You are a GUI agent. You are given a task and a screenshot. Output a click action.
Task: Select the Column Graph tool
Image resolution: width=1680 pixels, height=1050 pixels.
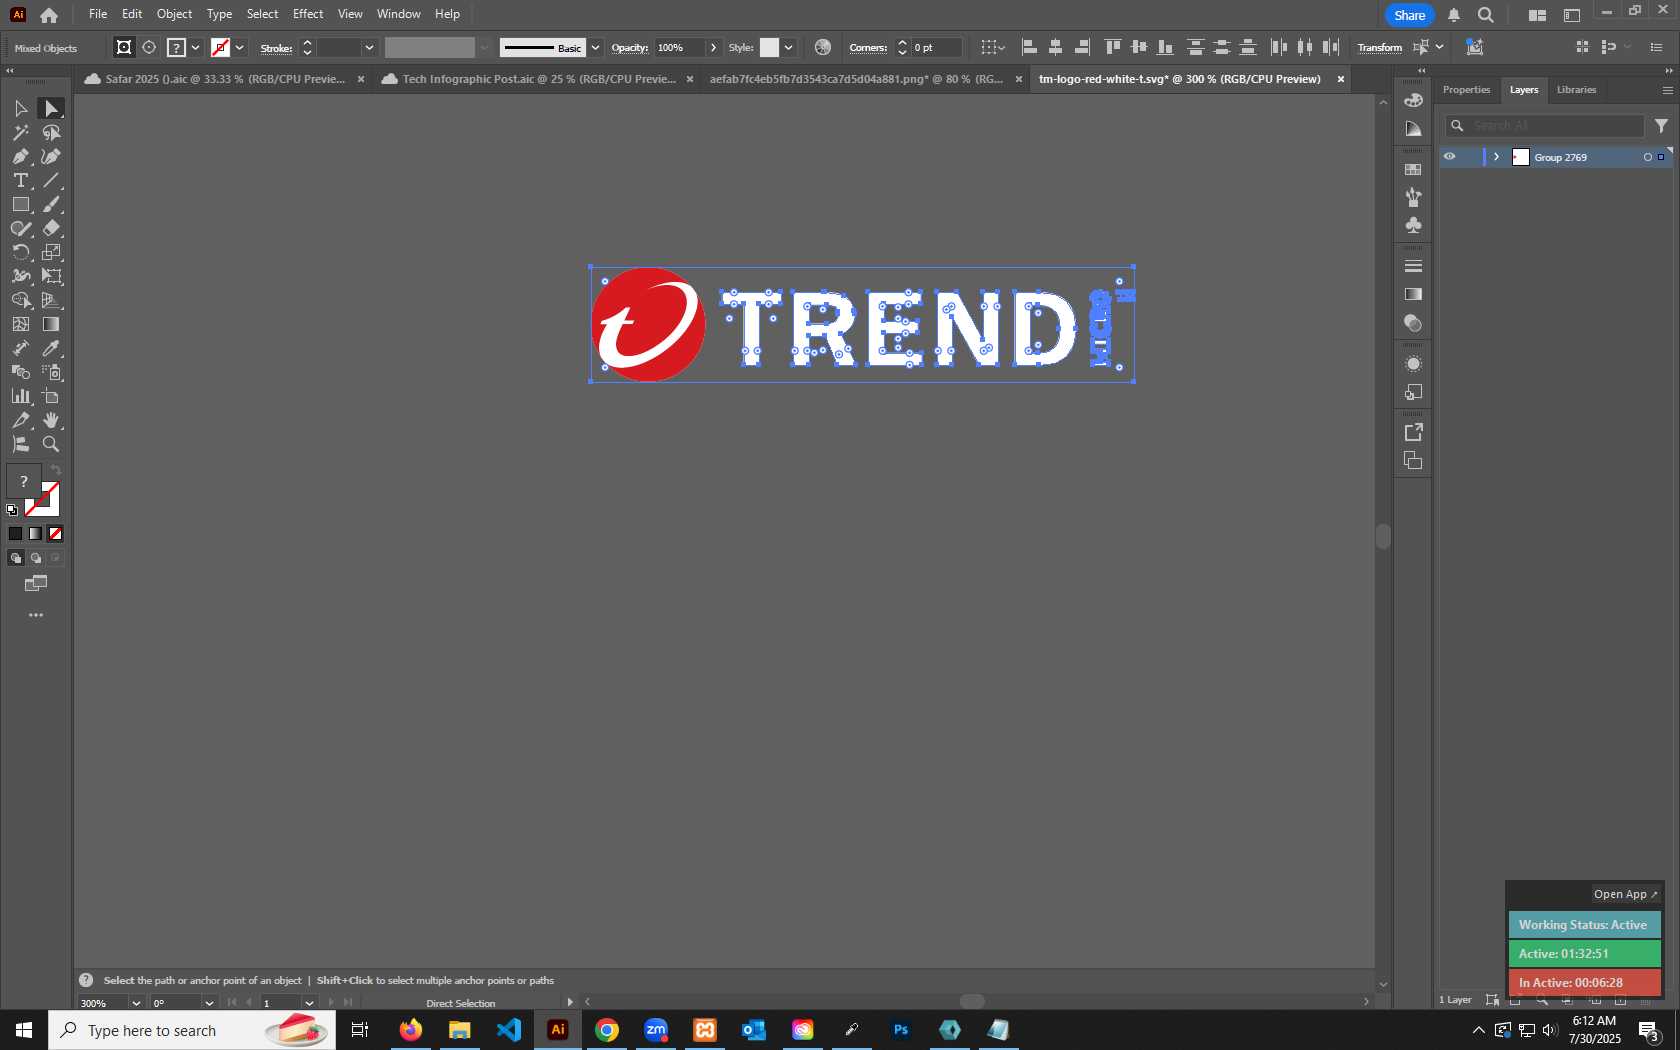(x=20, y=396)
